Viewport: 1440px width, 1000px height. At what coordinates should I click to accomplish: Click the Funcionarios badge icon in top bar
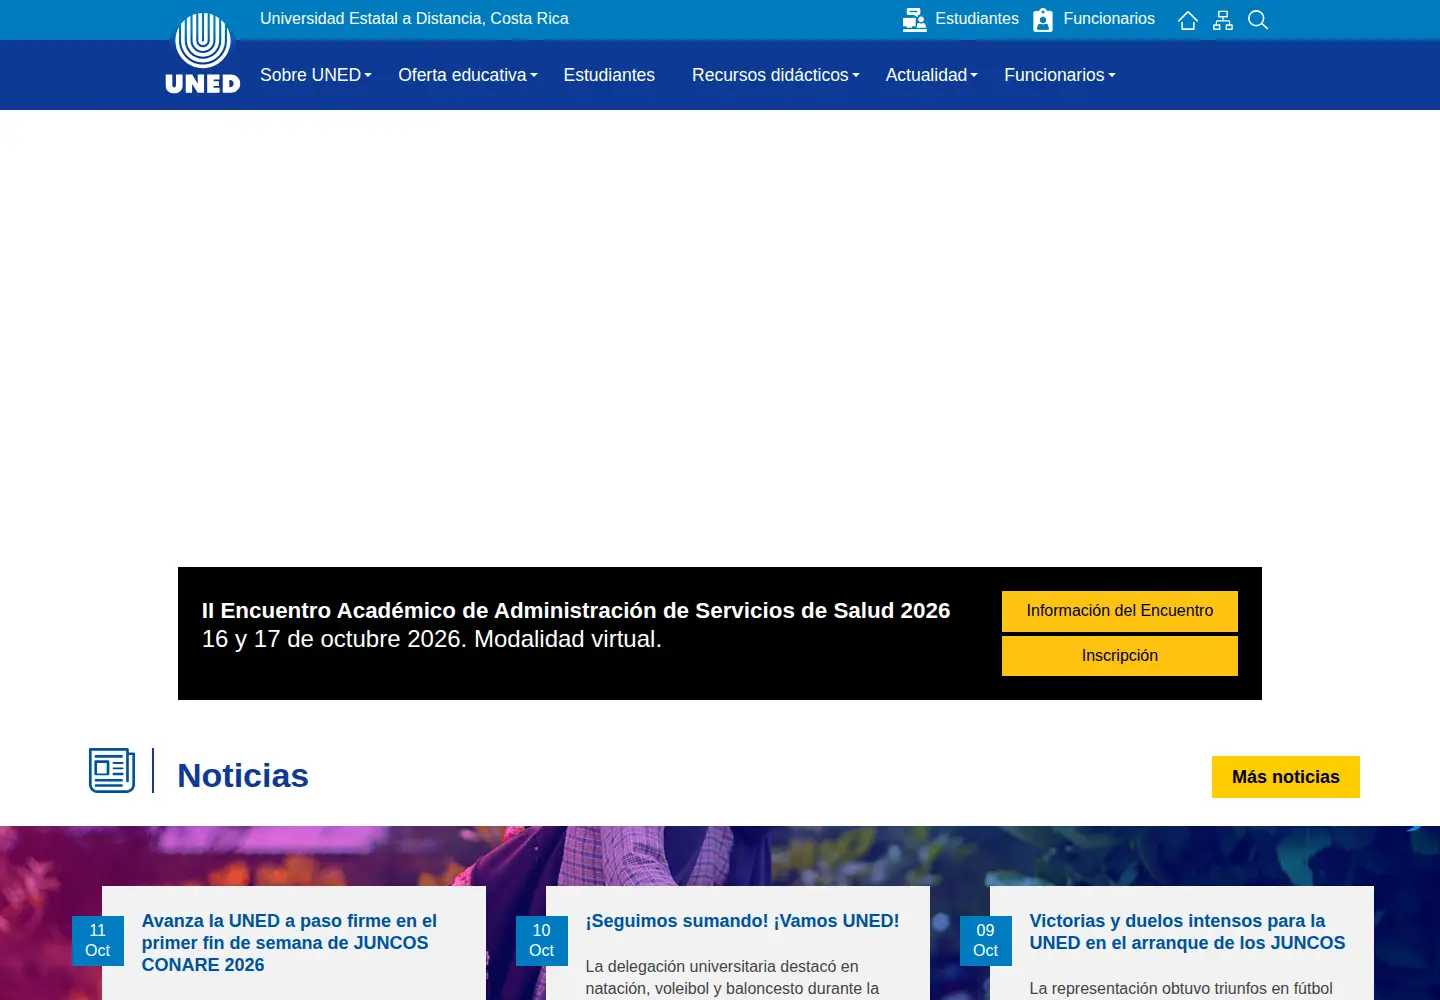[1042, 20]
